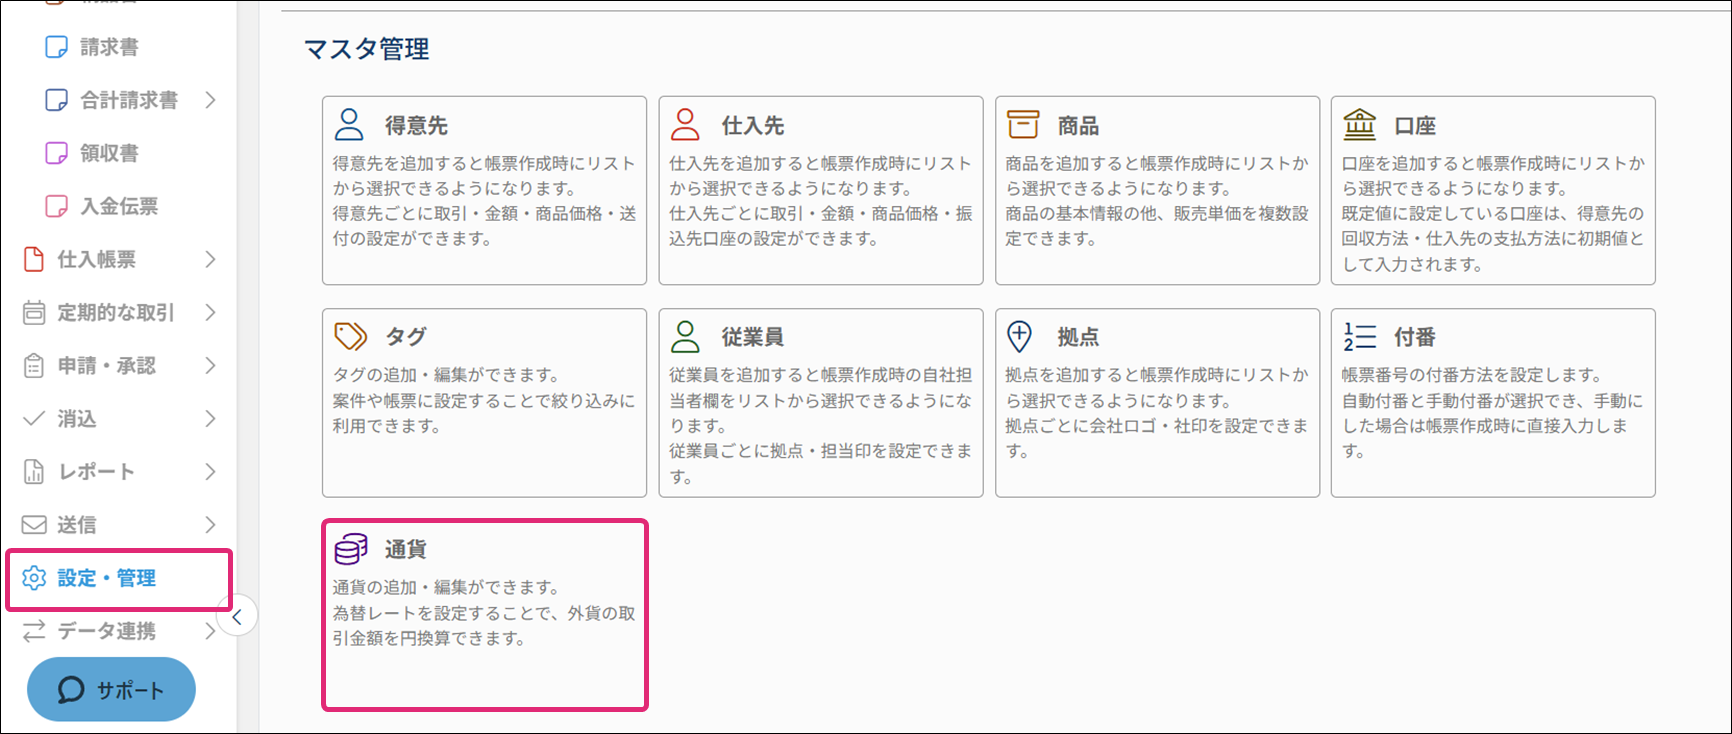Click the 通貨 coins icon

pos(351,549)
